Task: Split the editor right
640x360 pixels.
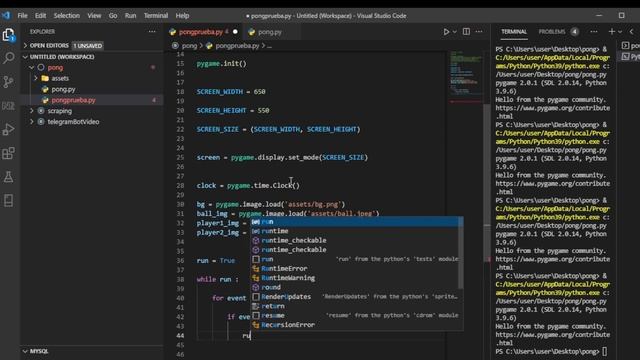Action: [x=466, y=32]
